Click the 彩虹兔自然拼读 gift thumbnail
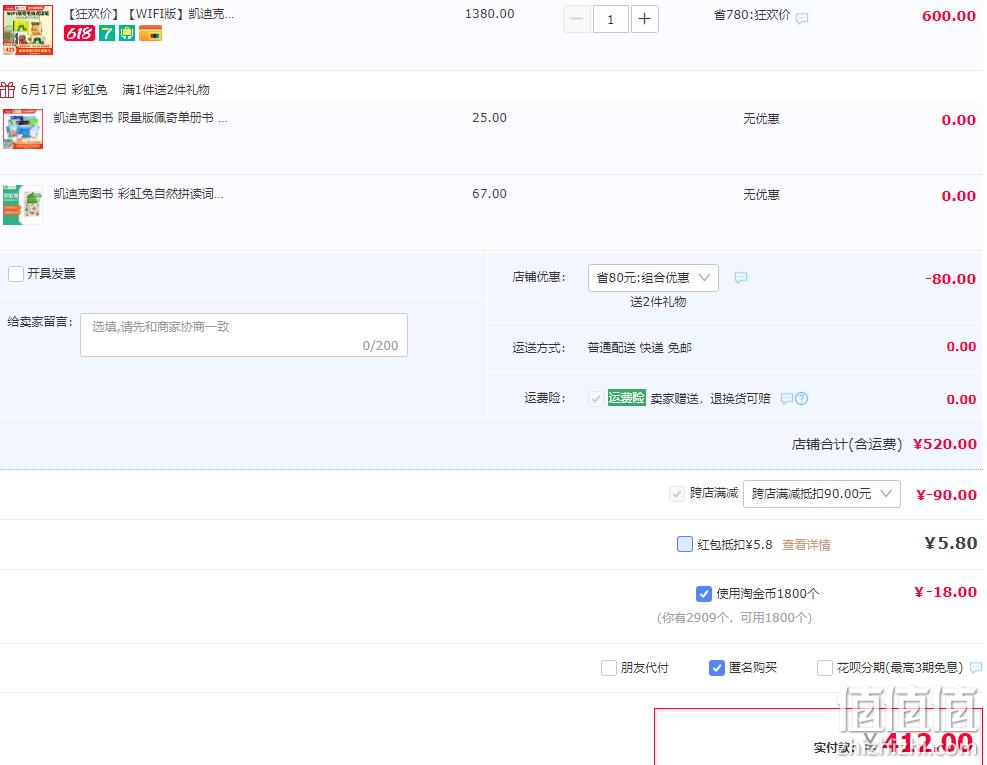Screen dimensions: 987x765 click(23, 205)
